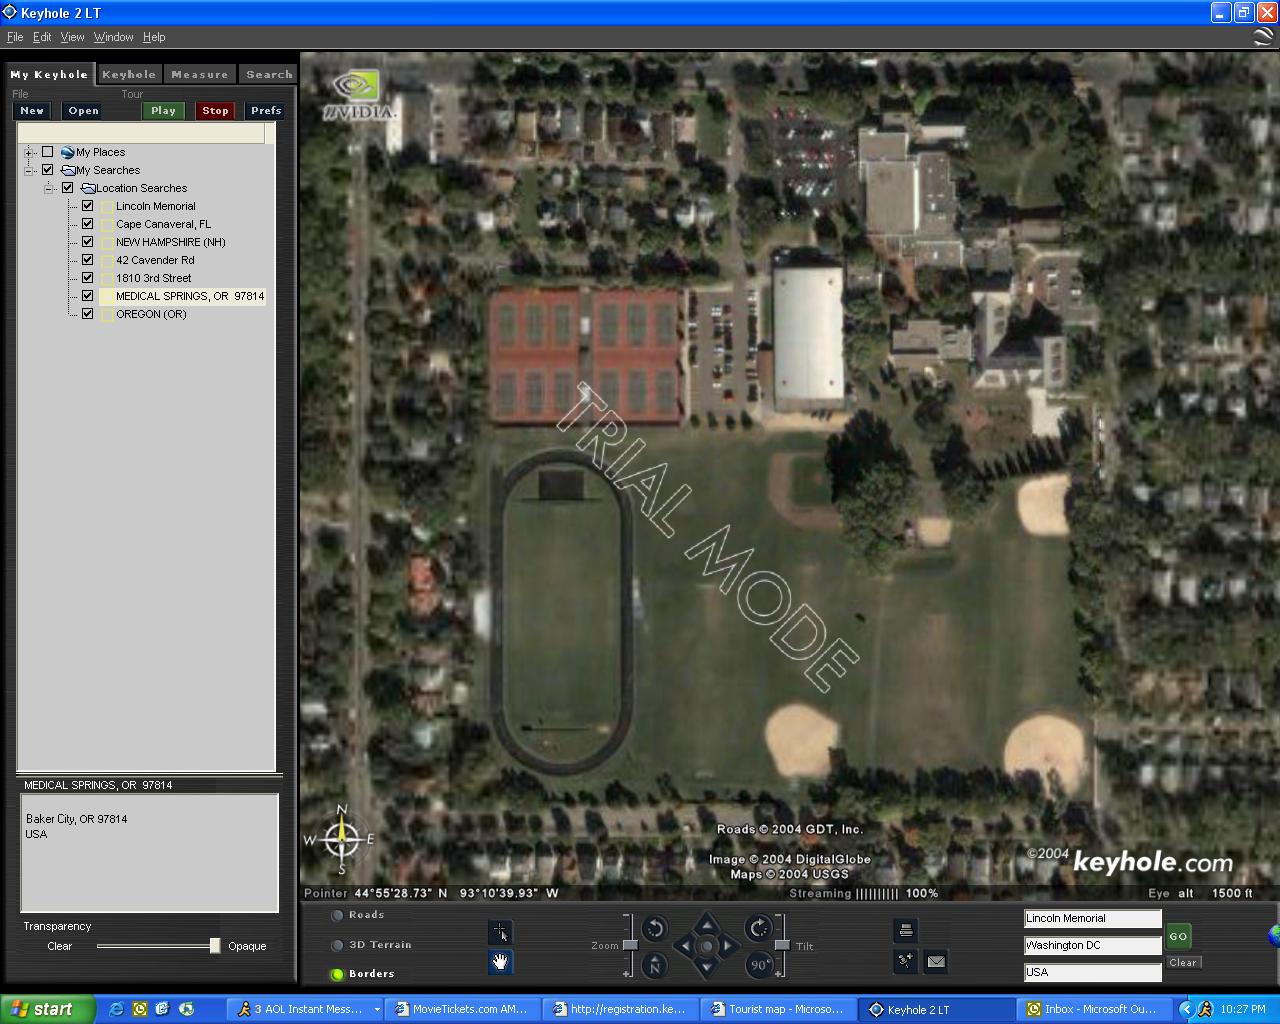Open the Edit menu
Screen dimensions: 1280x1024
[x=42, y=37]
